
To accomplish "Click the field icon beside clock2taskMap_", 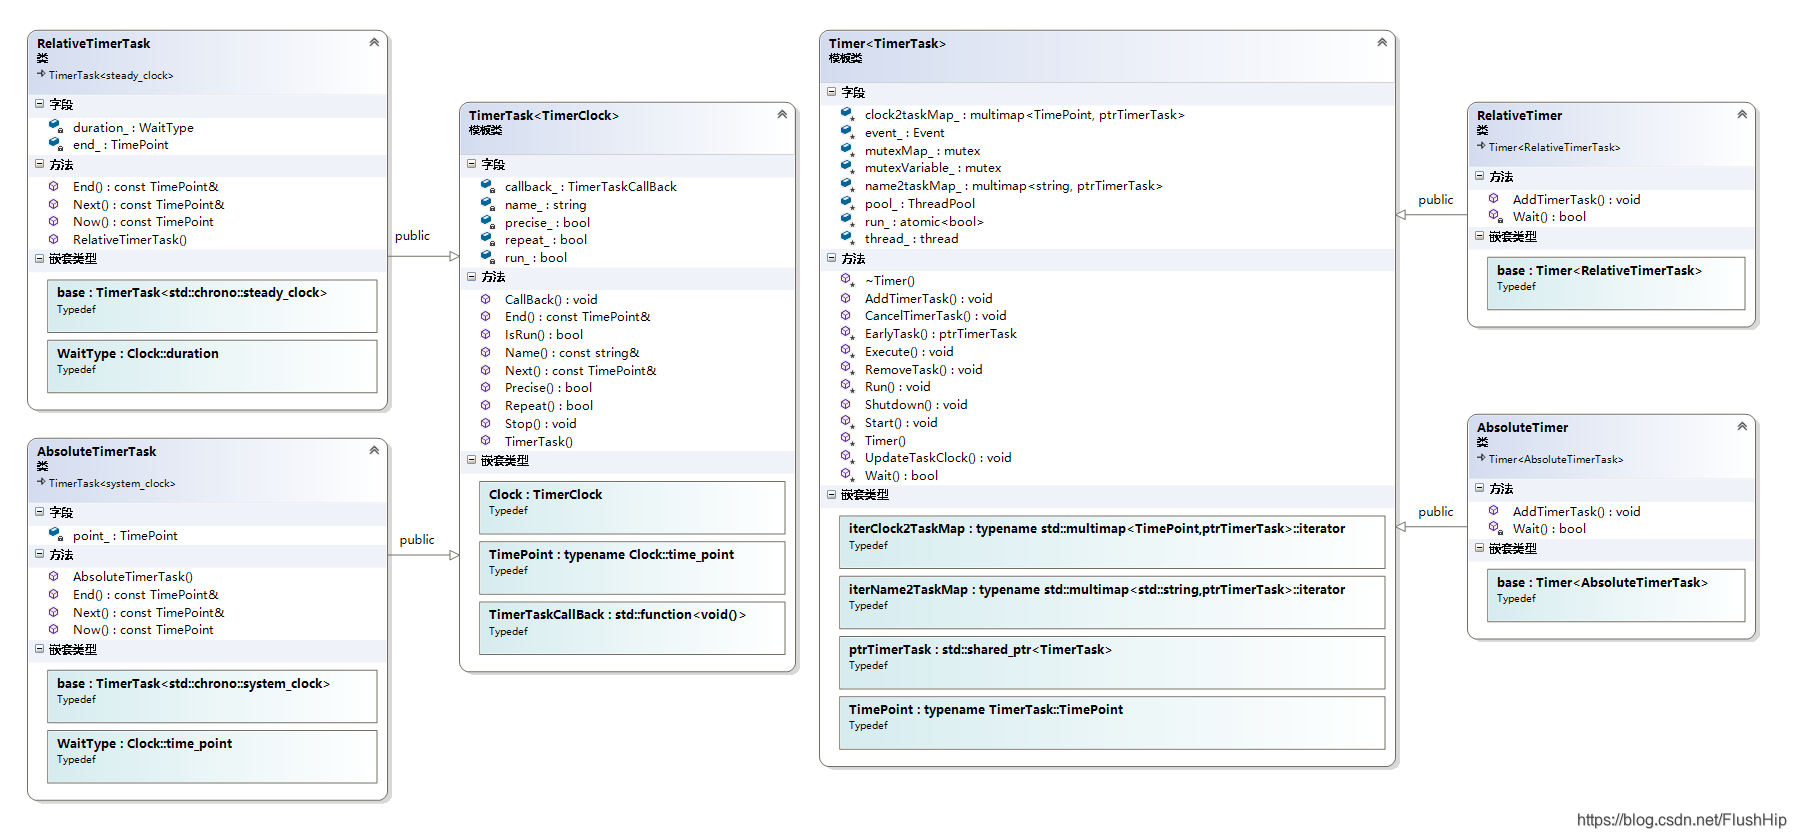I will (848, 114).
